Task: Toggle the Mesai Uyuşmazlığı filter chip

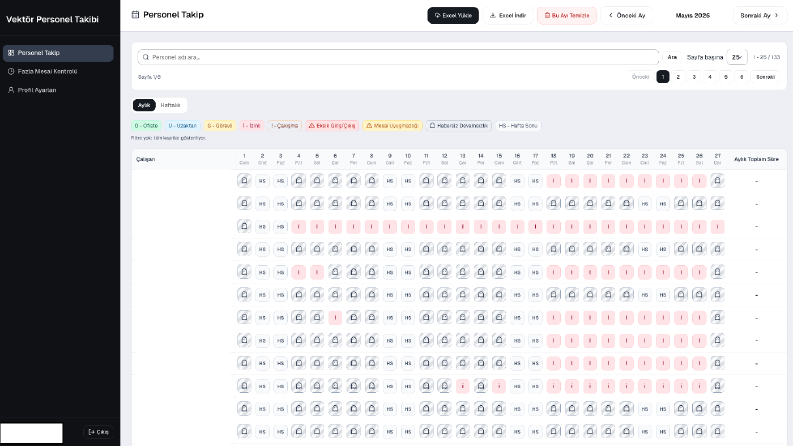Action: pyautogui.click(x=392, y=125)
